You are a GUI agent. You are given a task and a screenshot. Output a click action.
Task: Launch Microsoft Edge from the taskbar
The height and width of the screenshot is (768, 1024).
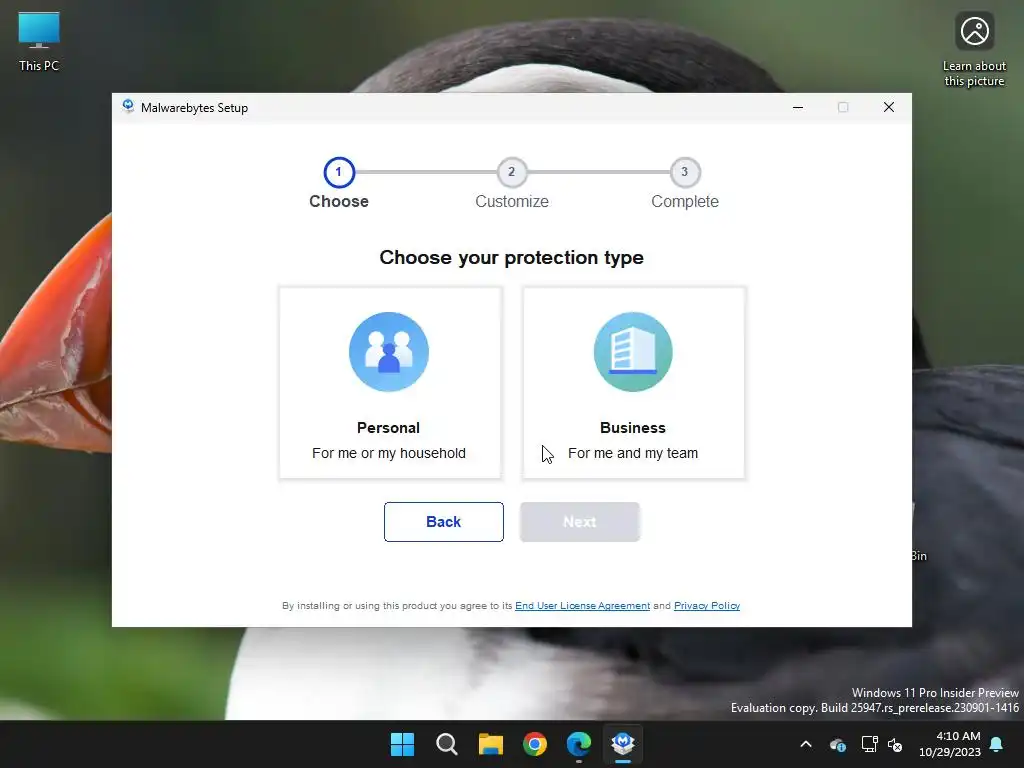(x=579, y=744)
